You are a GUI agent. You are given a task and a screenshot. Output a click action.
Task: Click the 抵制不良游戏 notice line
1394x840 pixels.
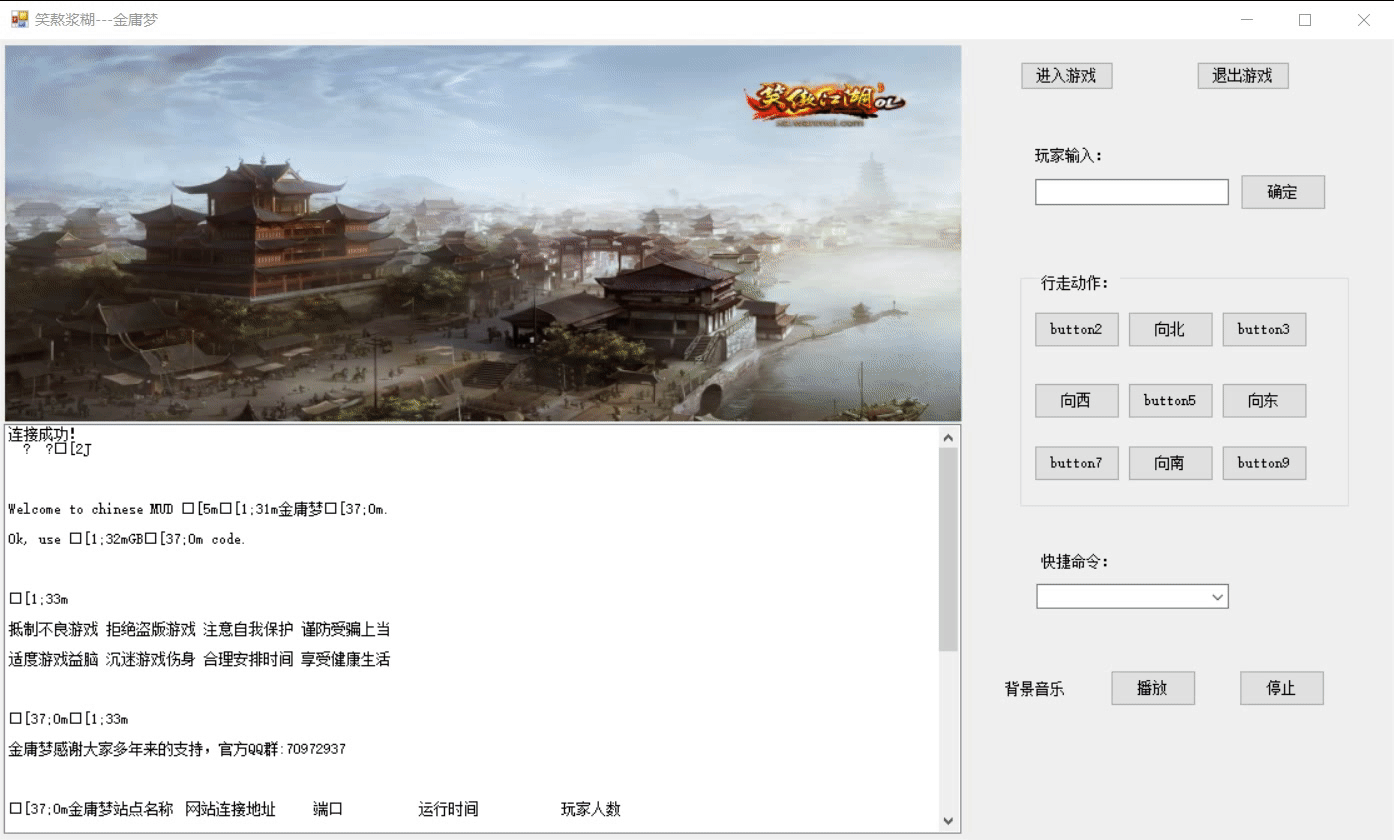tap(199, 629)
